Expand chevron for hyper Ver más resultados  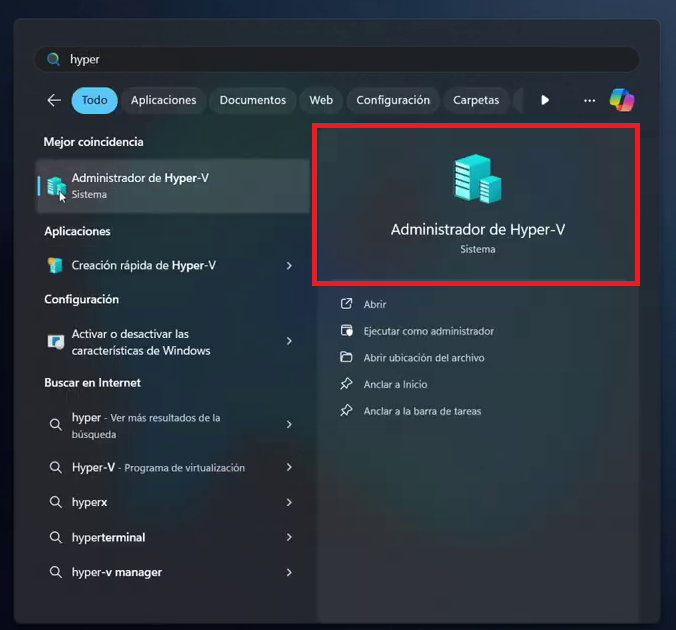289,425
